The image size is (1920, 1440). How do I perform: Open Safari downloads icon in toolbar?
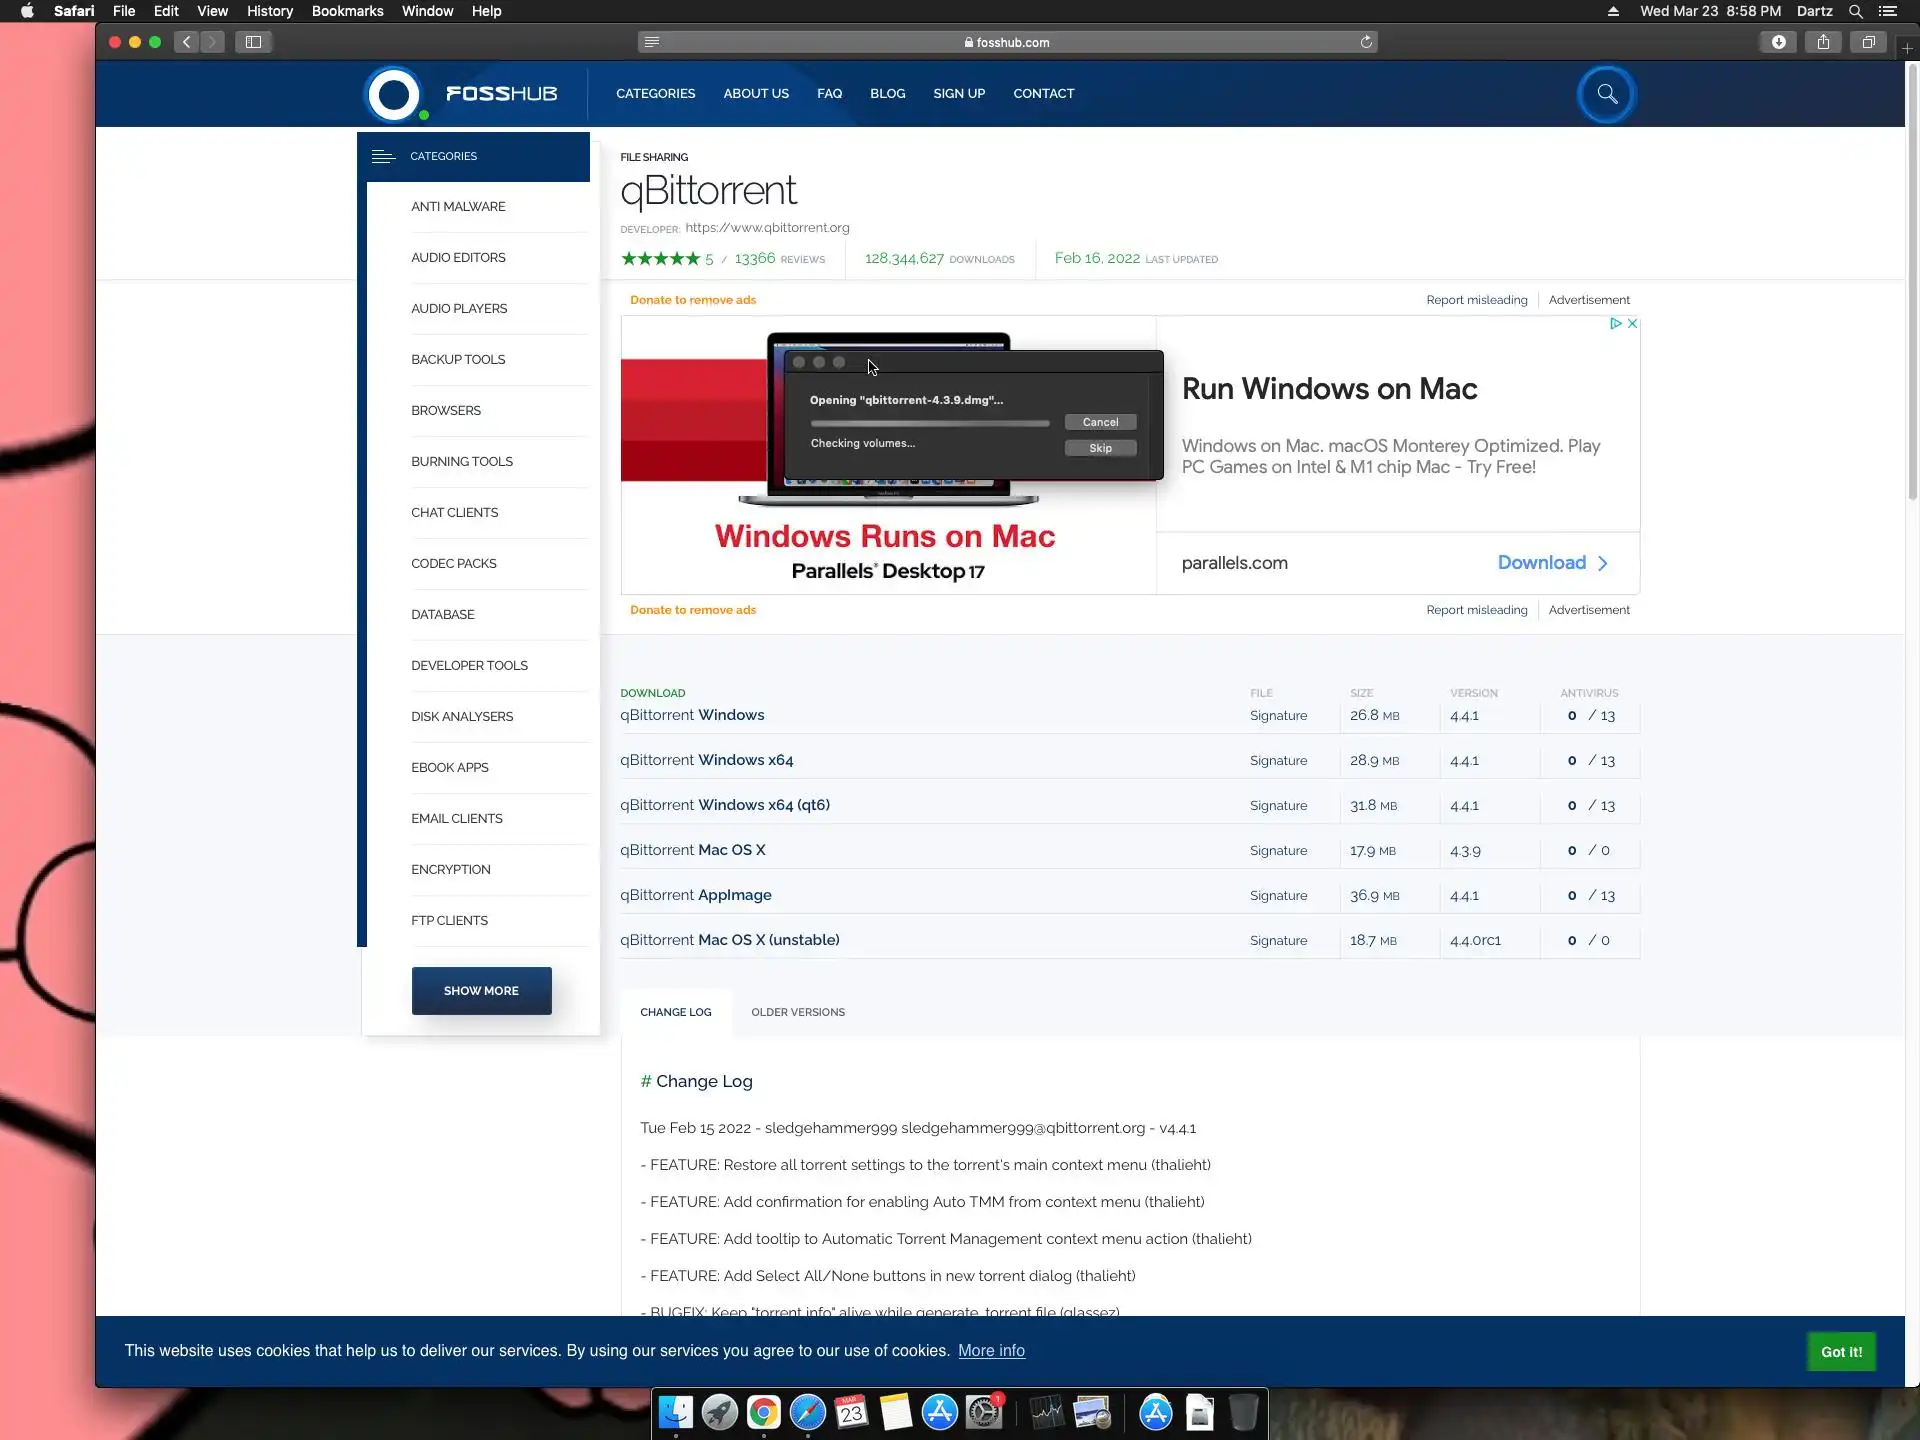click(x=1778, y=42)
